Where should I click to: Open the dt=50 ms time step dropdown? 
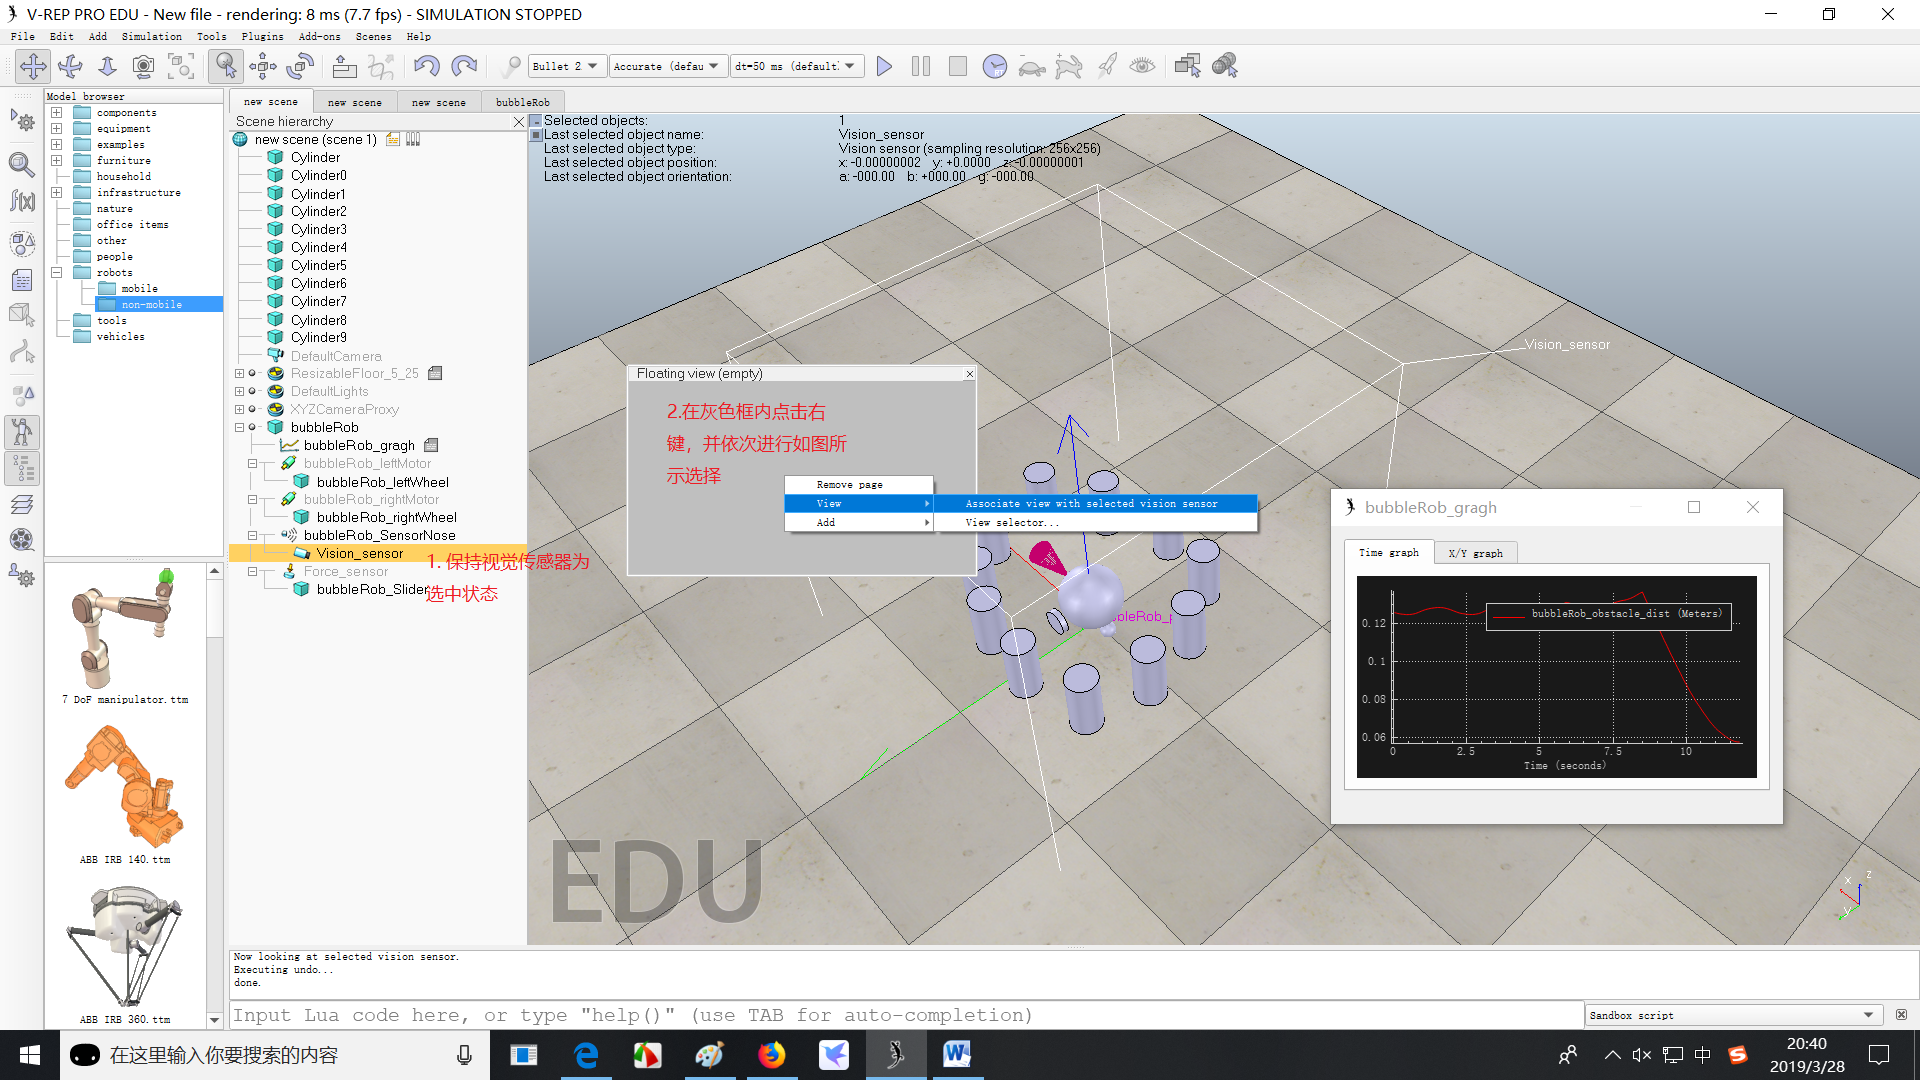click(795, 66)
